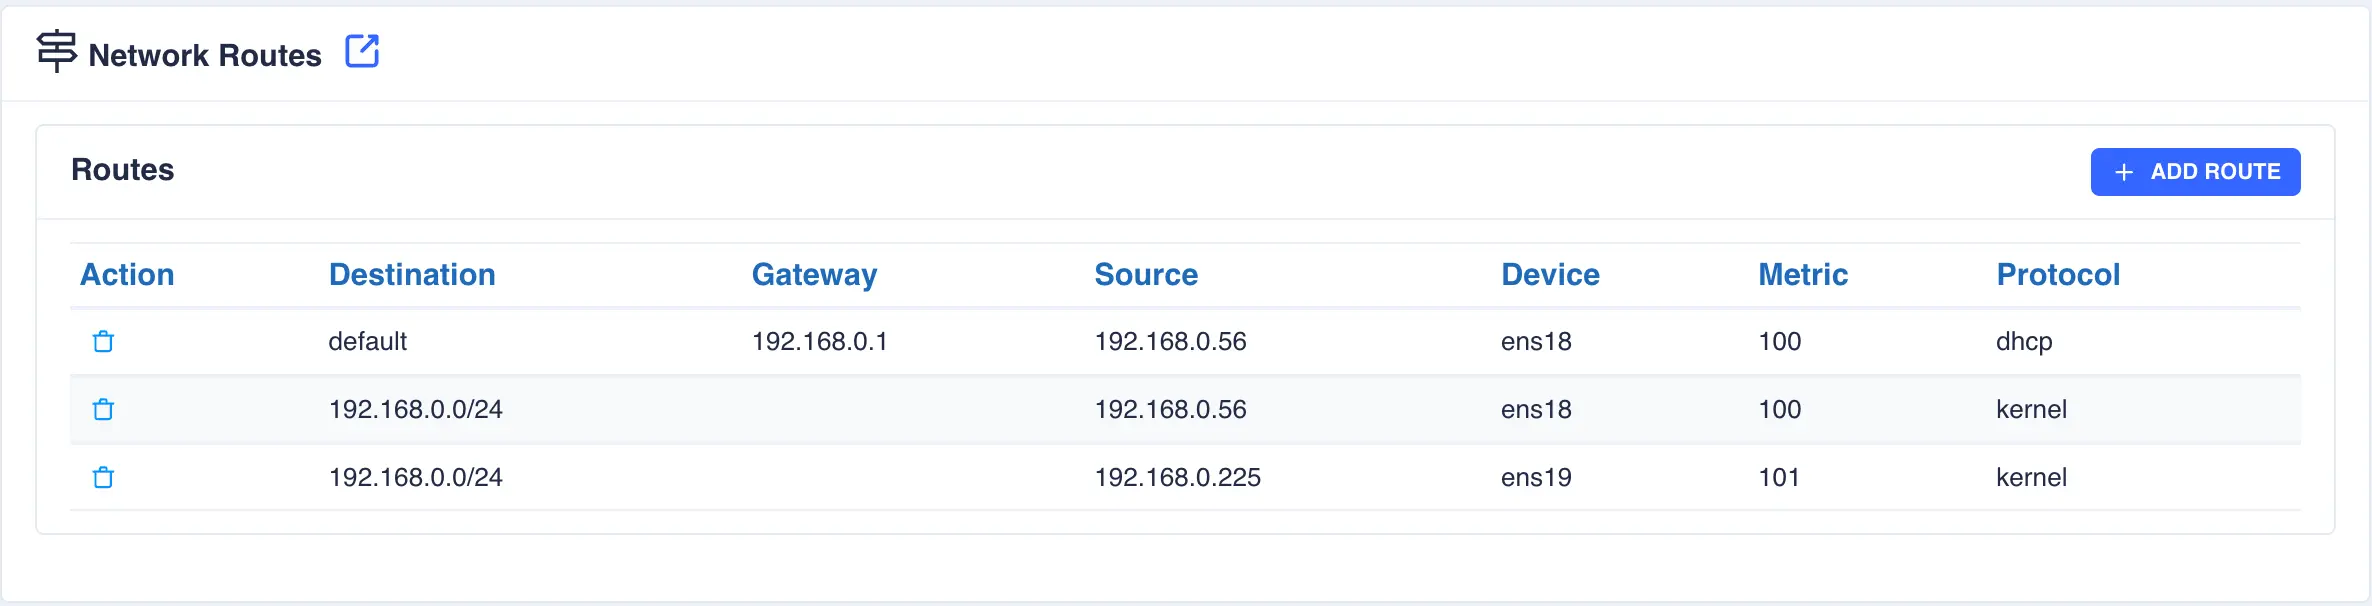Click the Network Routes signpost icon

coord(57,51)
